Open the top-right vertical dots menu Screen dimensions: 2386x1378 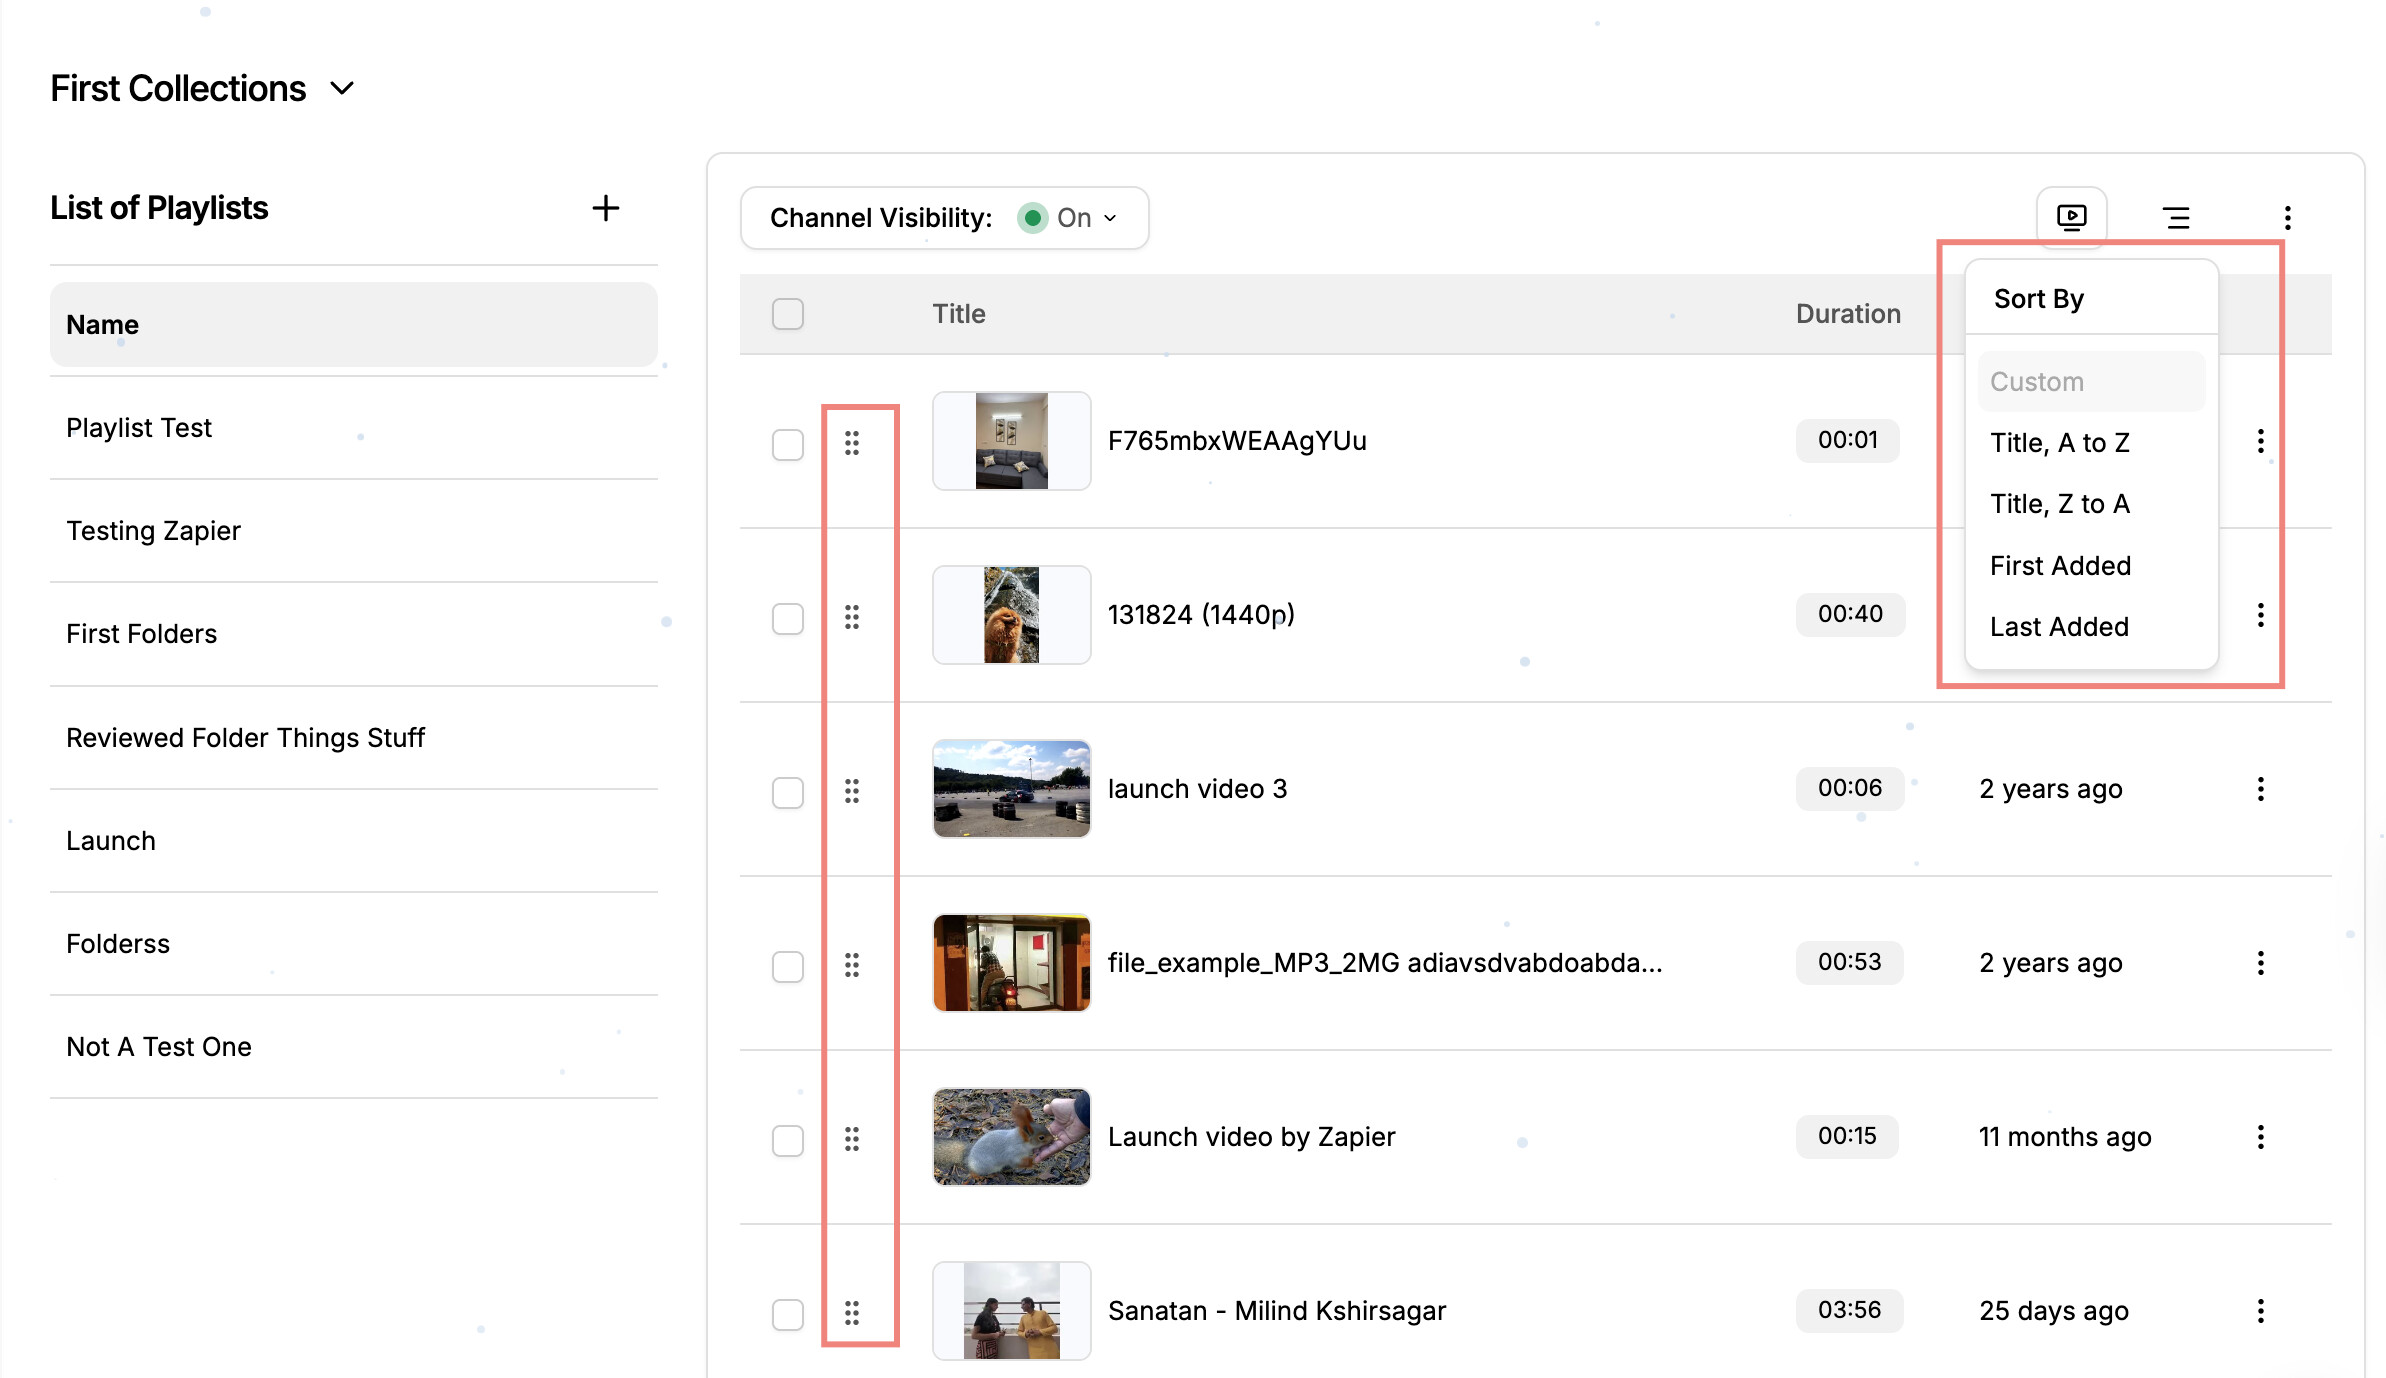pos(2287,217)
